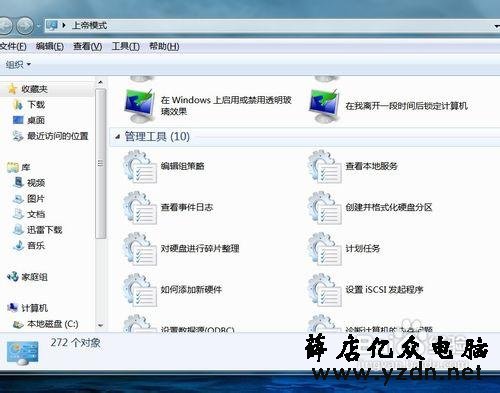Select 收藏夹 in the navigation pane
This screenshot has width=500, height=393.
(x=34, y=89)
